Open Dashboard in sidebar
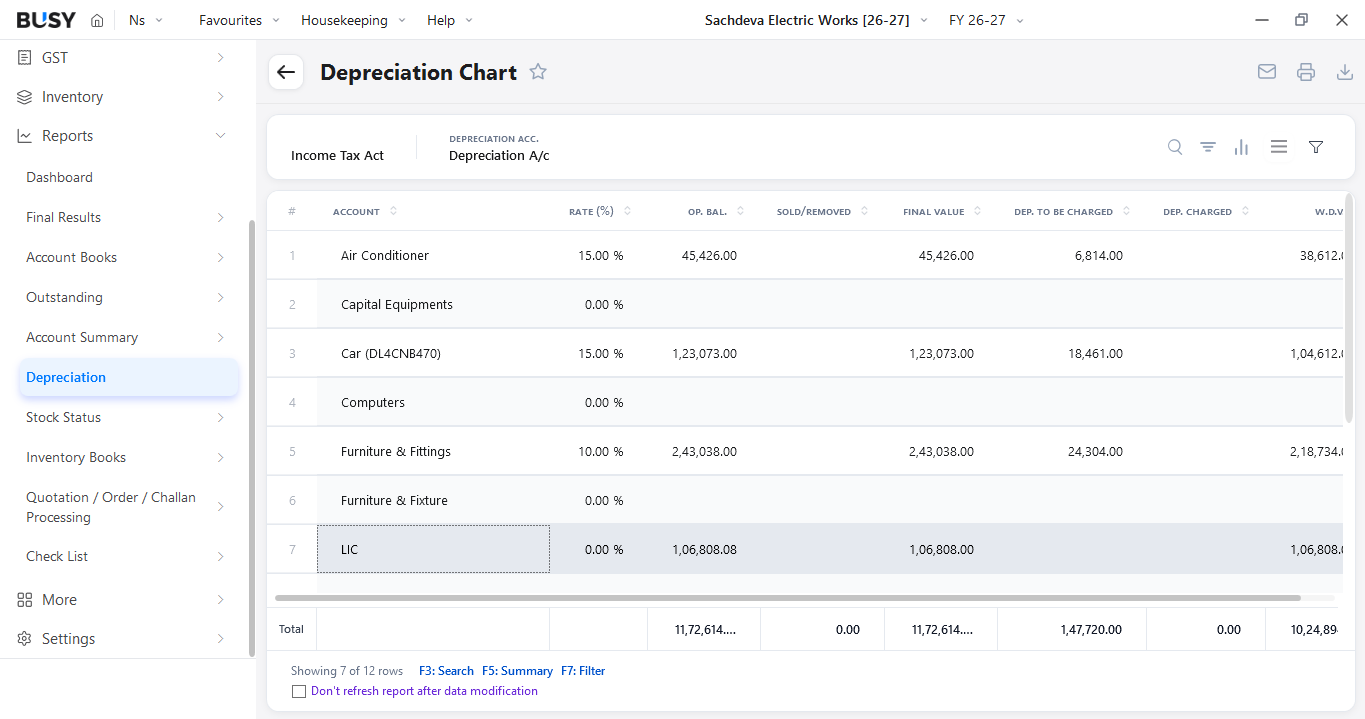The height and width of the screenshot is (719, 1365). [x=59, y=177]
